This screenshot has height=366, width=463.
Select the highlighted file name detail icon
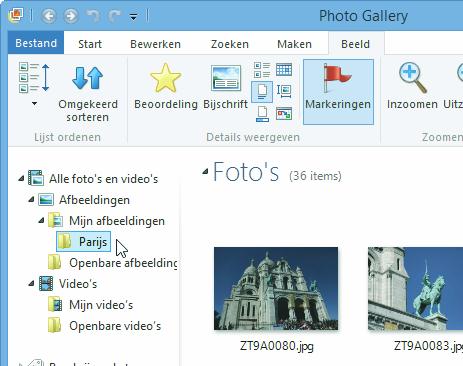262,91
